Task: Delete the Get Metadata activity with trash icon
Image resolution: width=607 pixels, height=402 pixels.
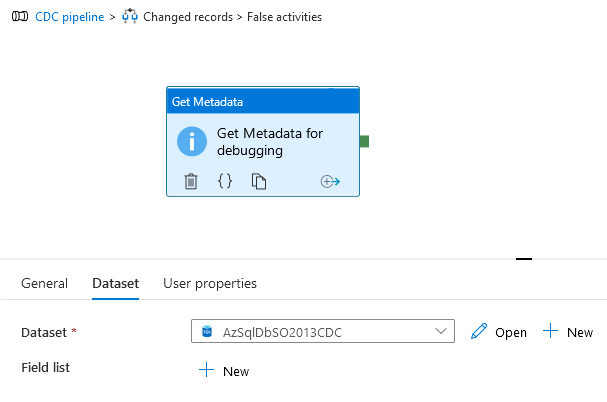Action: (191, 181)
